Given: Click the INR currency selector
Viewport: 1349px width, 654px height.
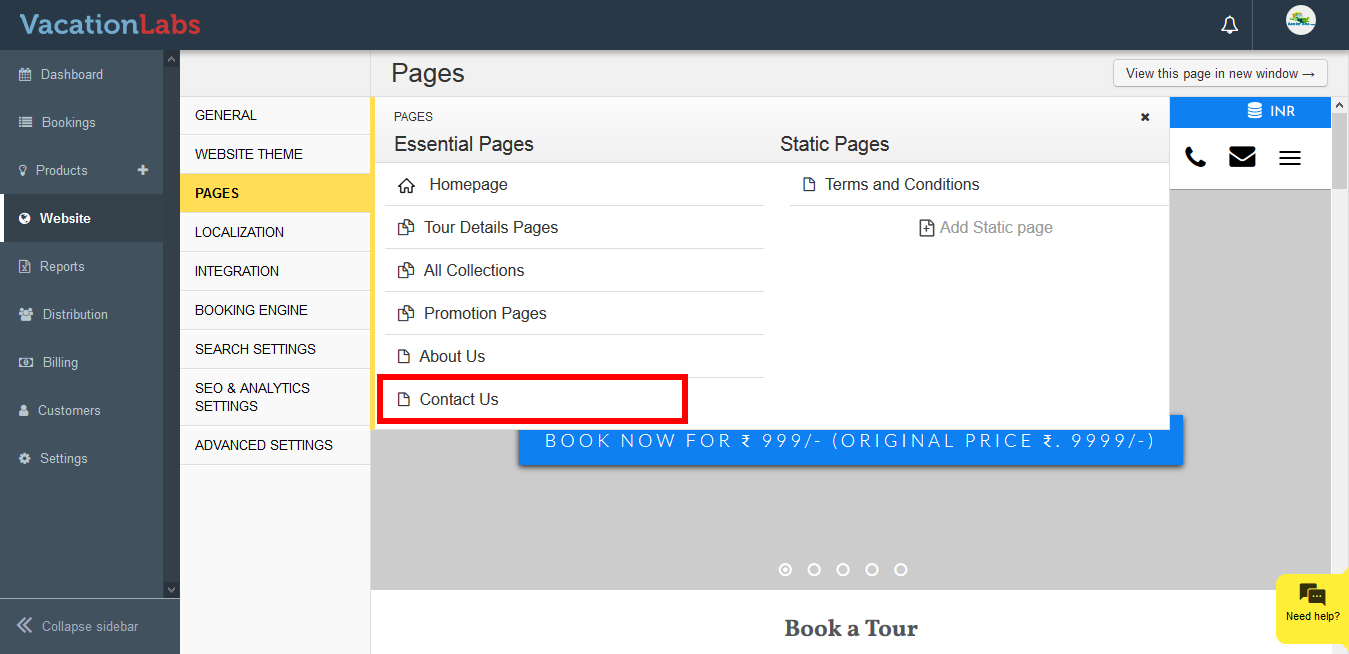Looking at the screenshot, I should click(x=1270, y=111).
